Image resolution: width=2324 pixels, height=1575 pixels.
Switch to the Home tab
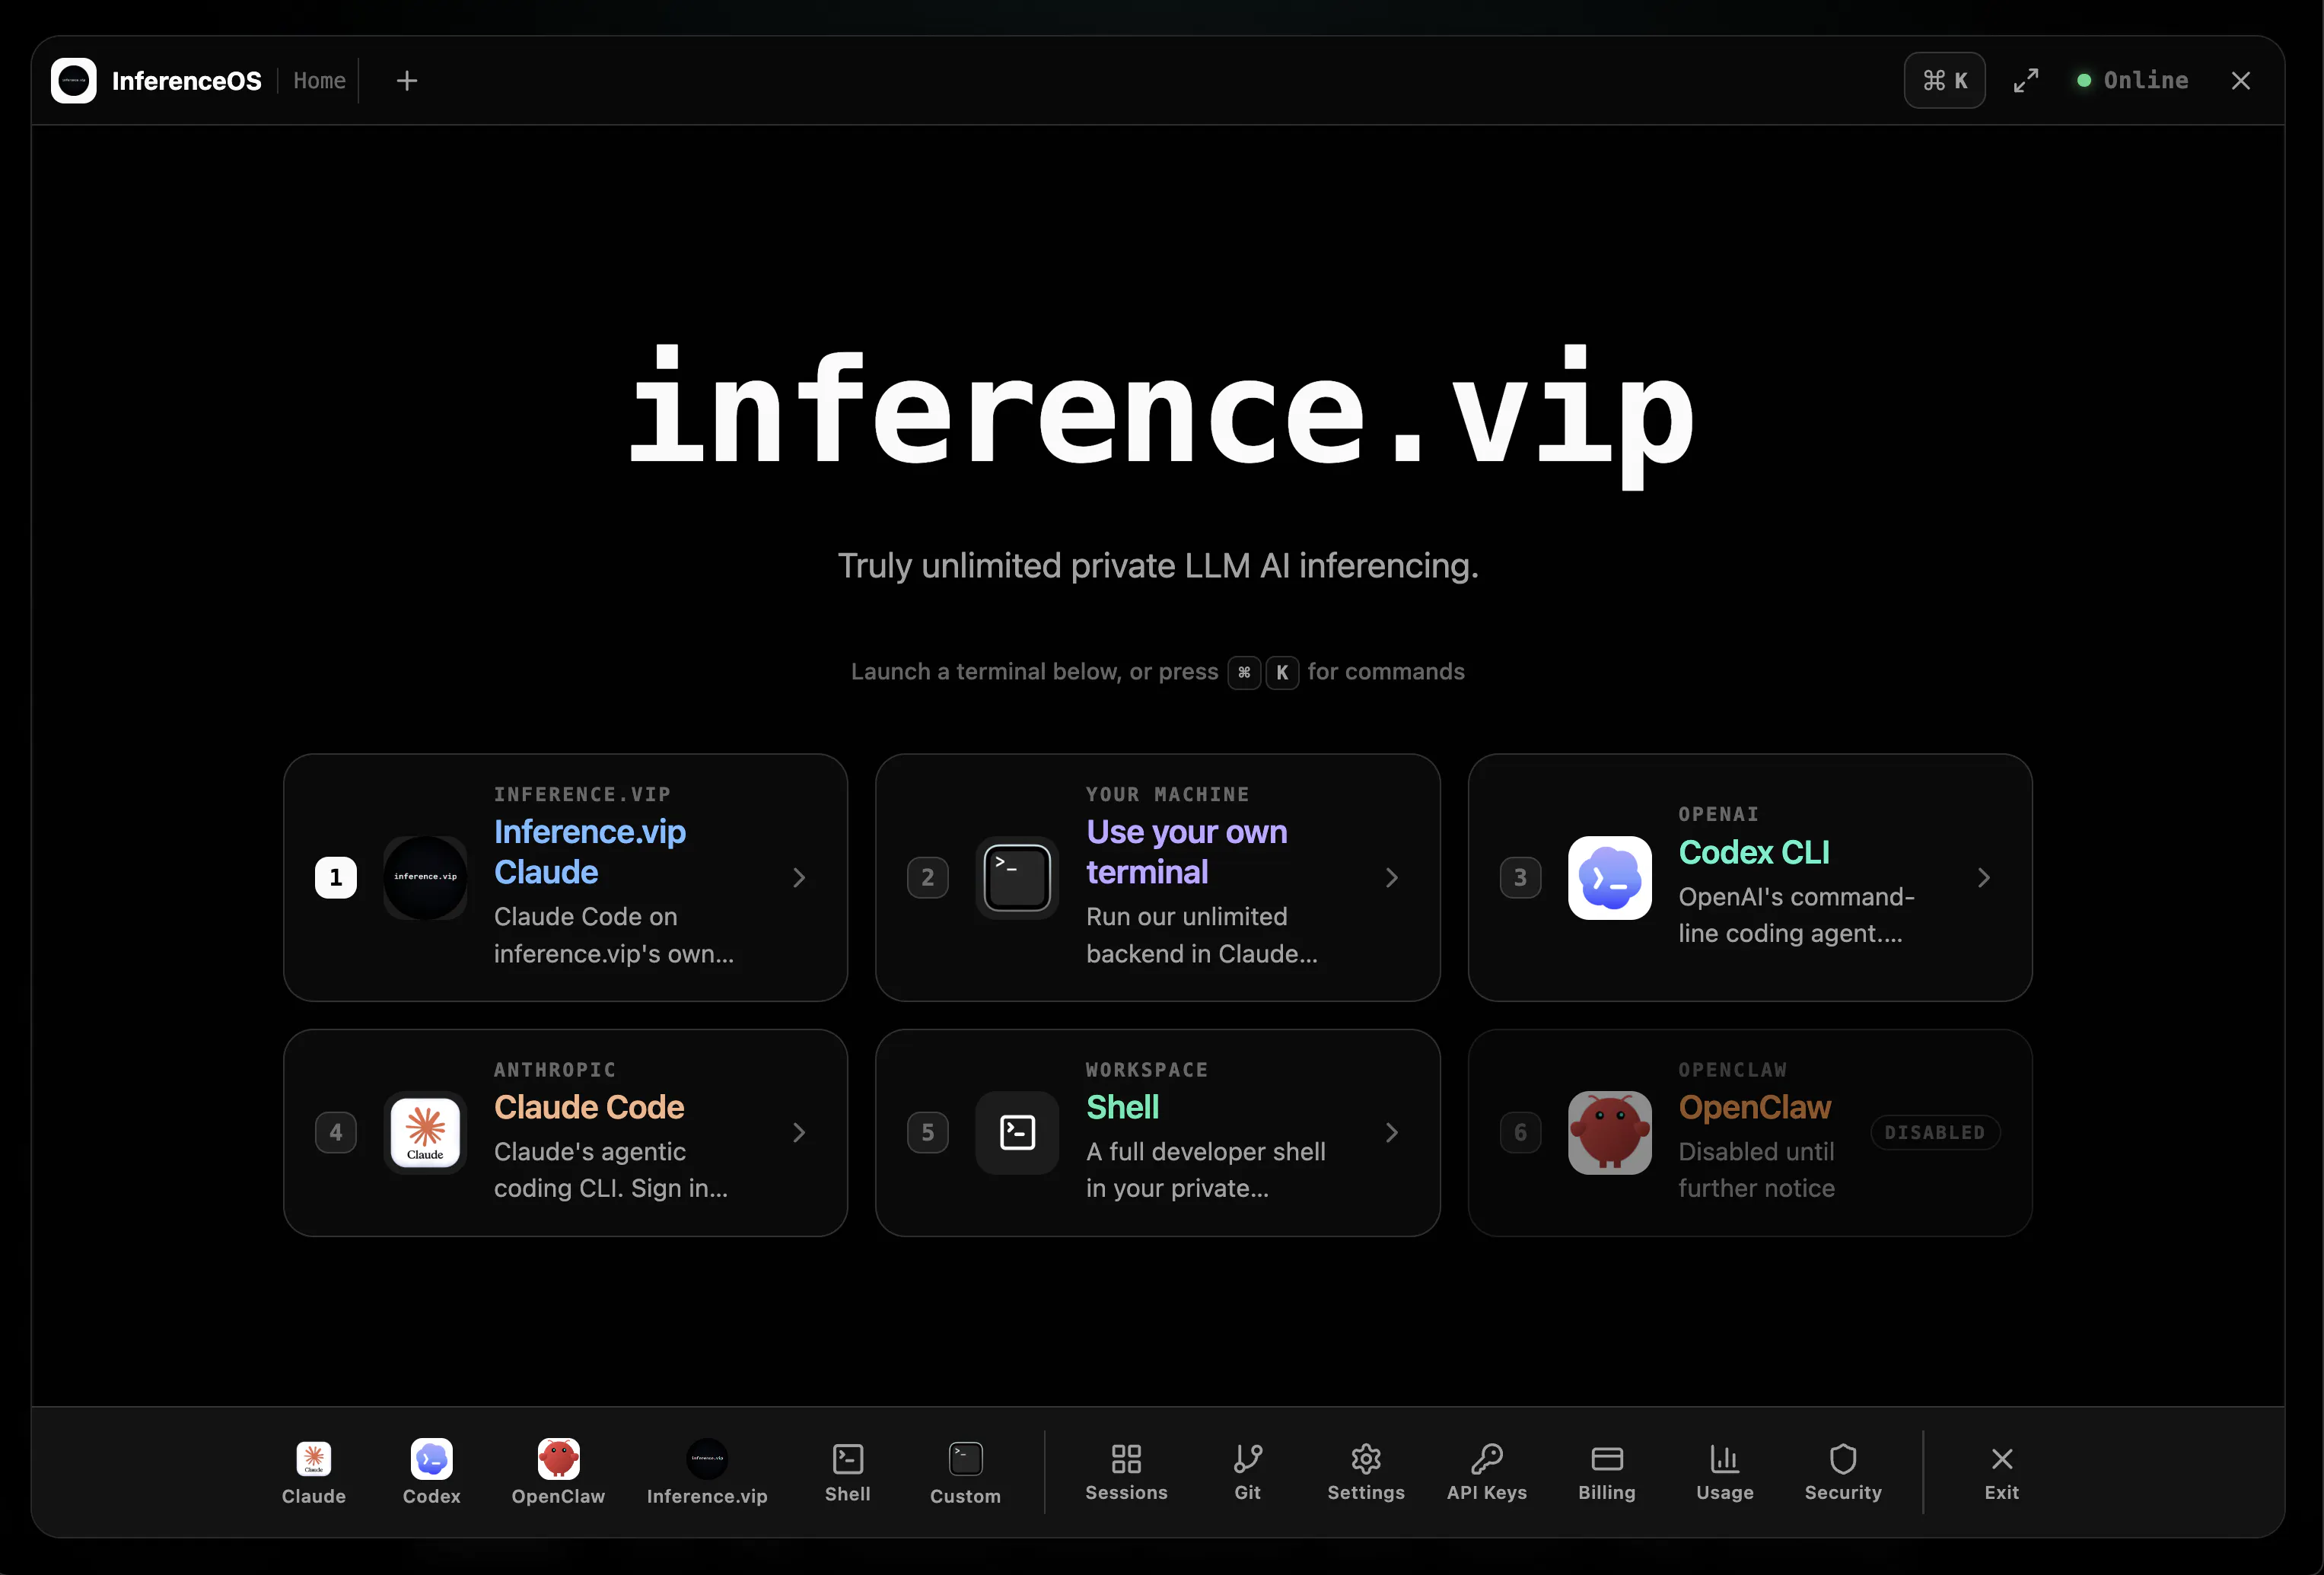coord(319,81)
